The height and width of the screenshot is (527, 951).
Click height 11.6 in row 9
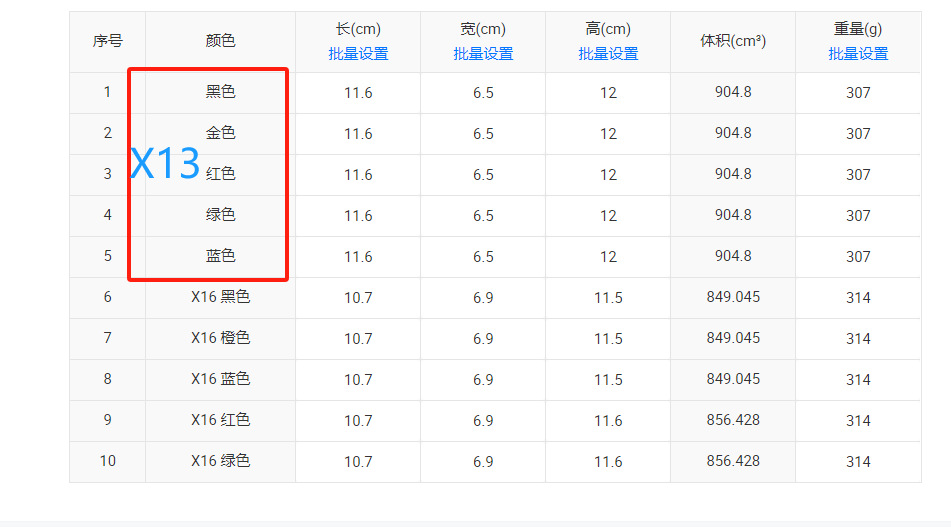(608, 420)
